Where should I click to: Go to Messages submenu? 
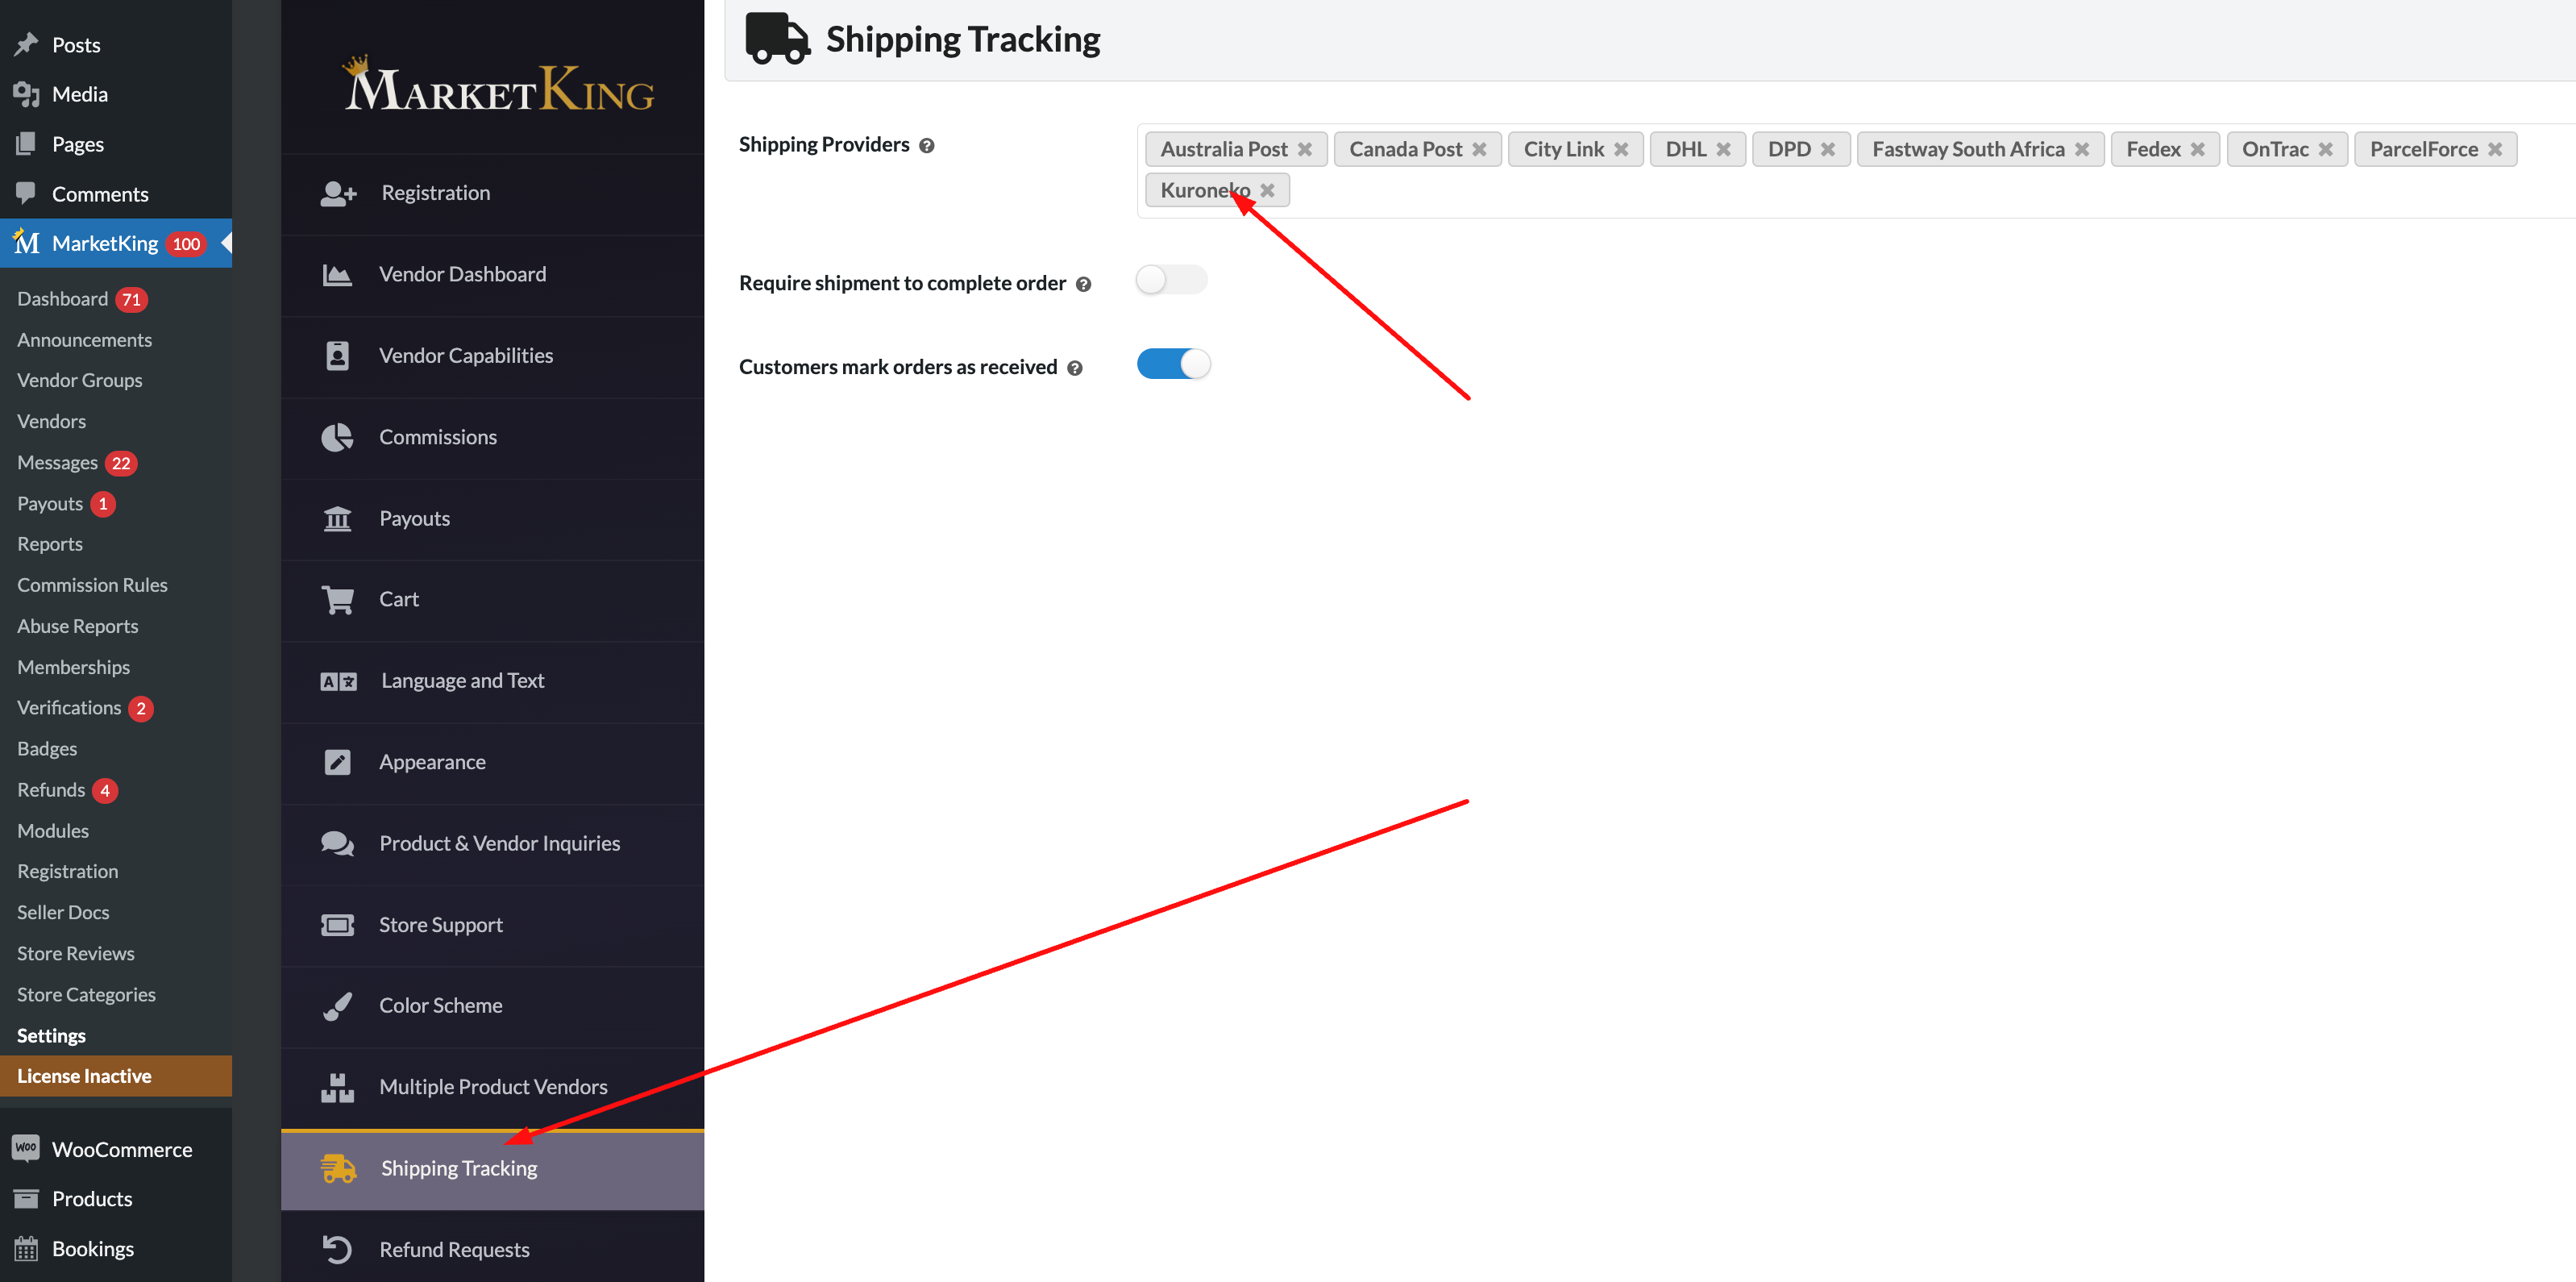tap(57, 463)
